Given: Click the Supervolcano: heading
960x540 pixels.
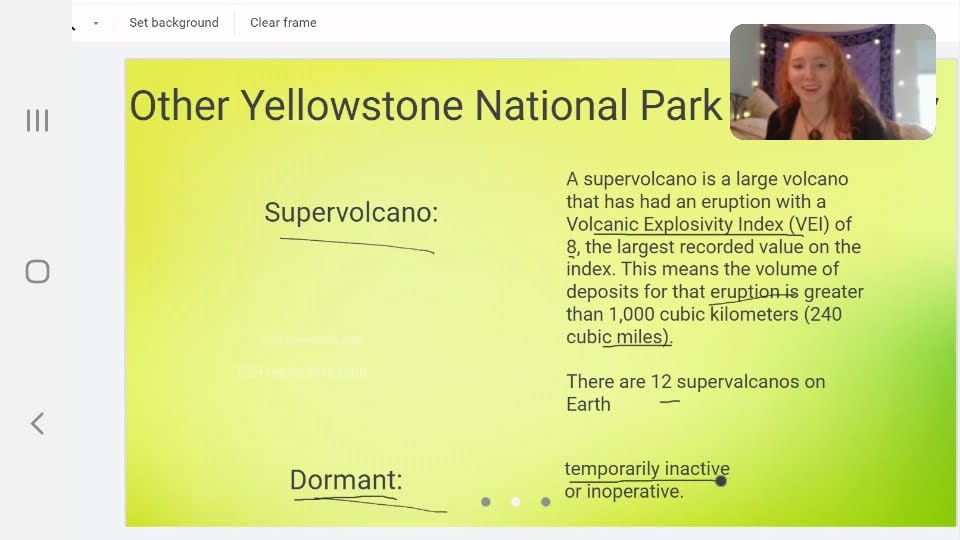Looking at the screenshot, I should [351, 212].
